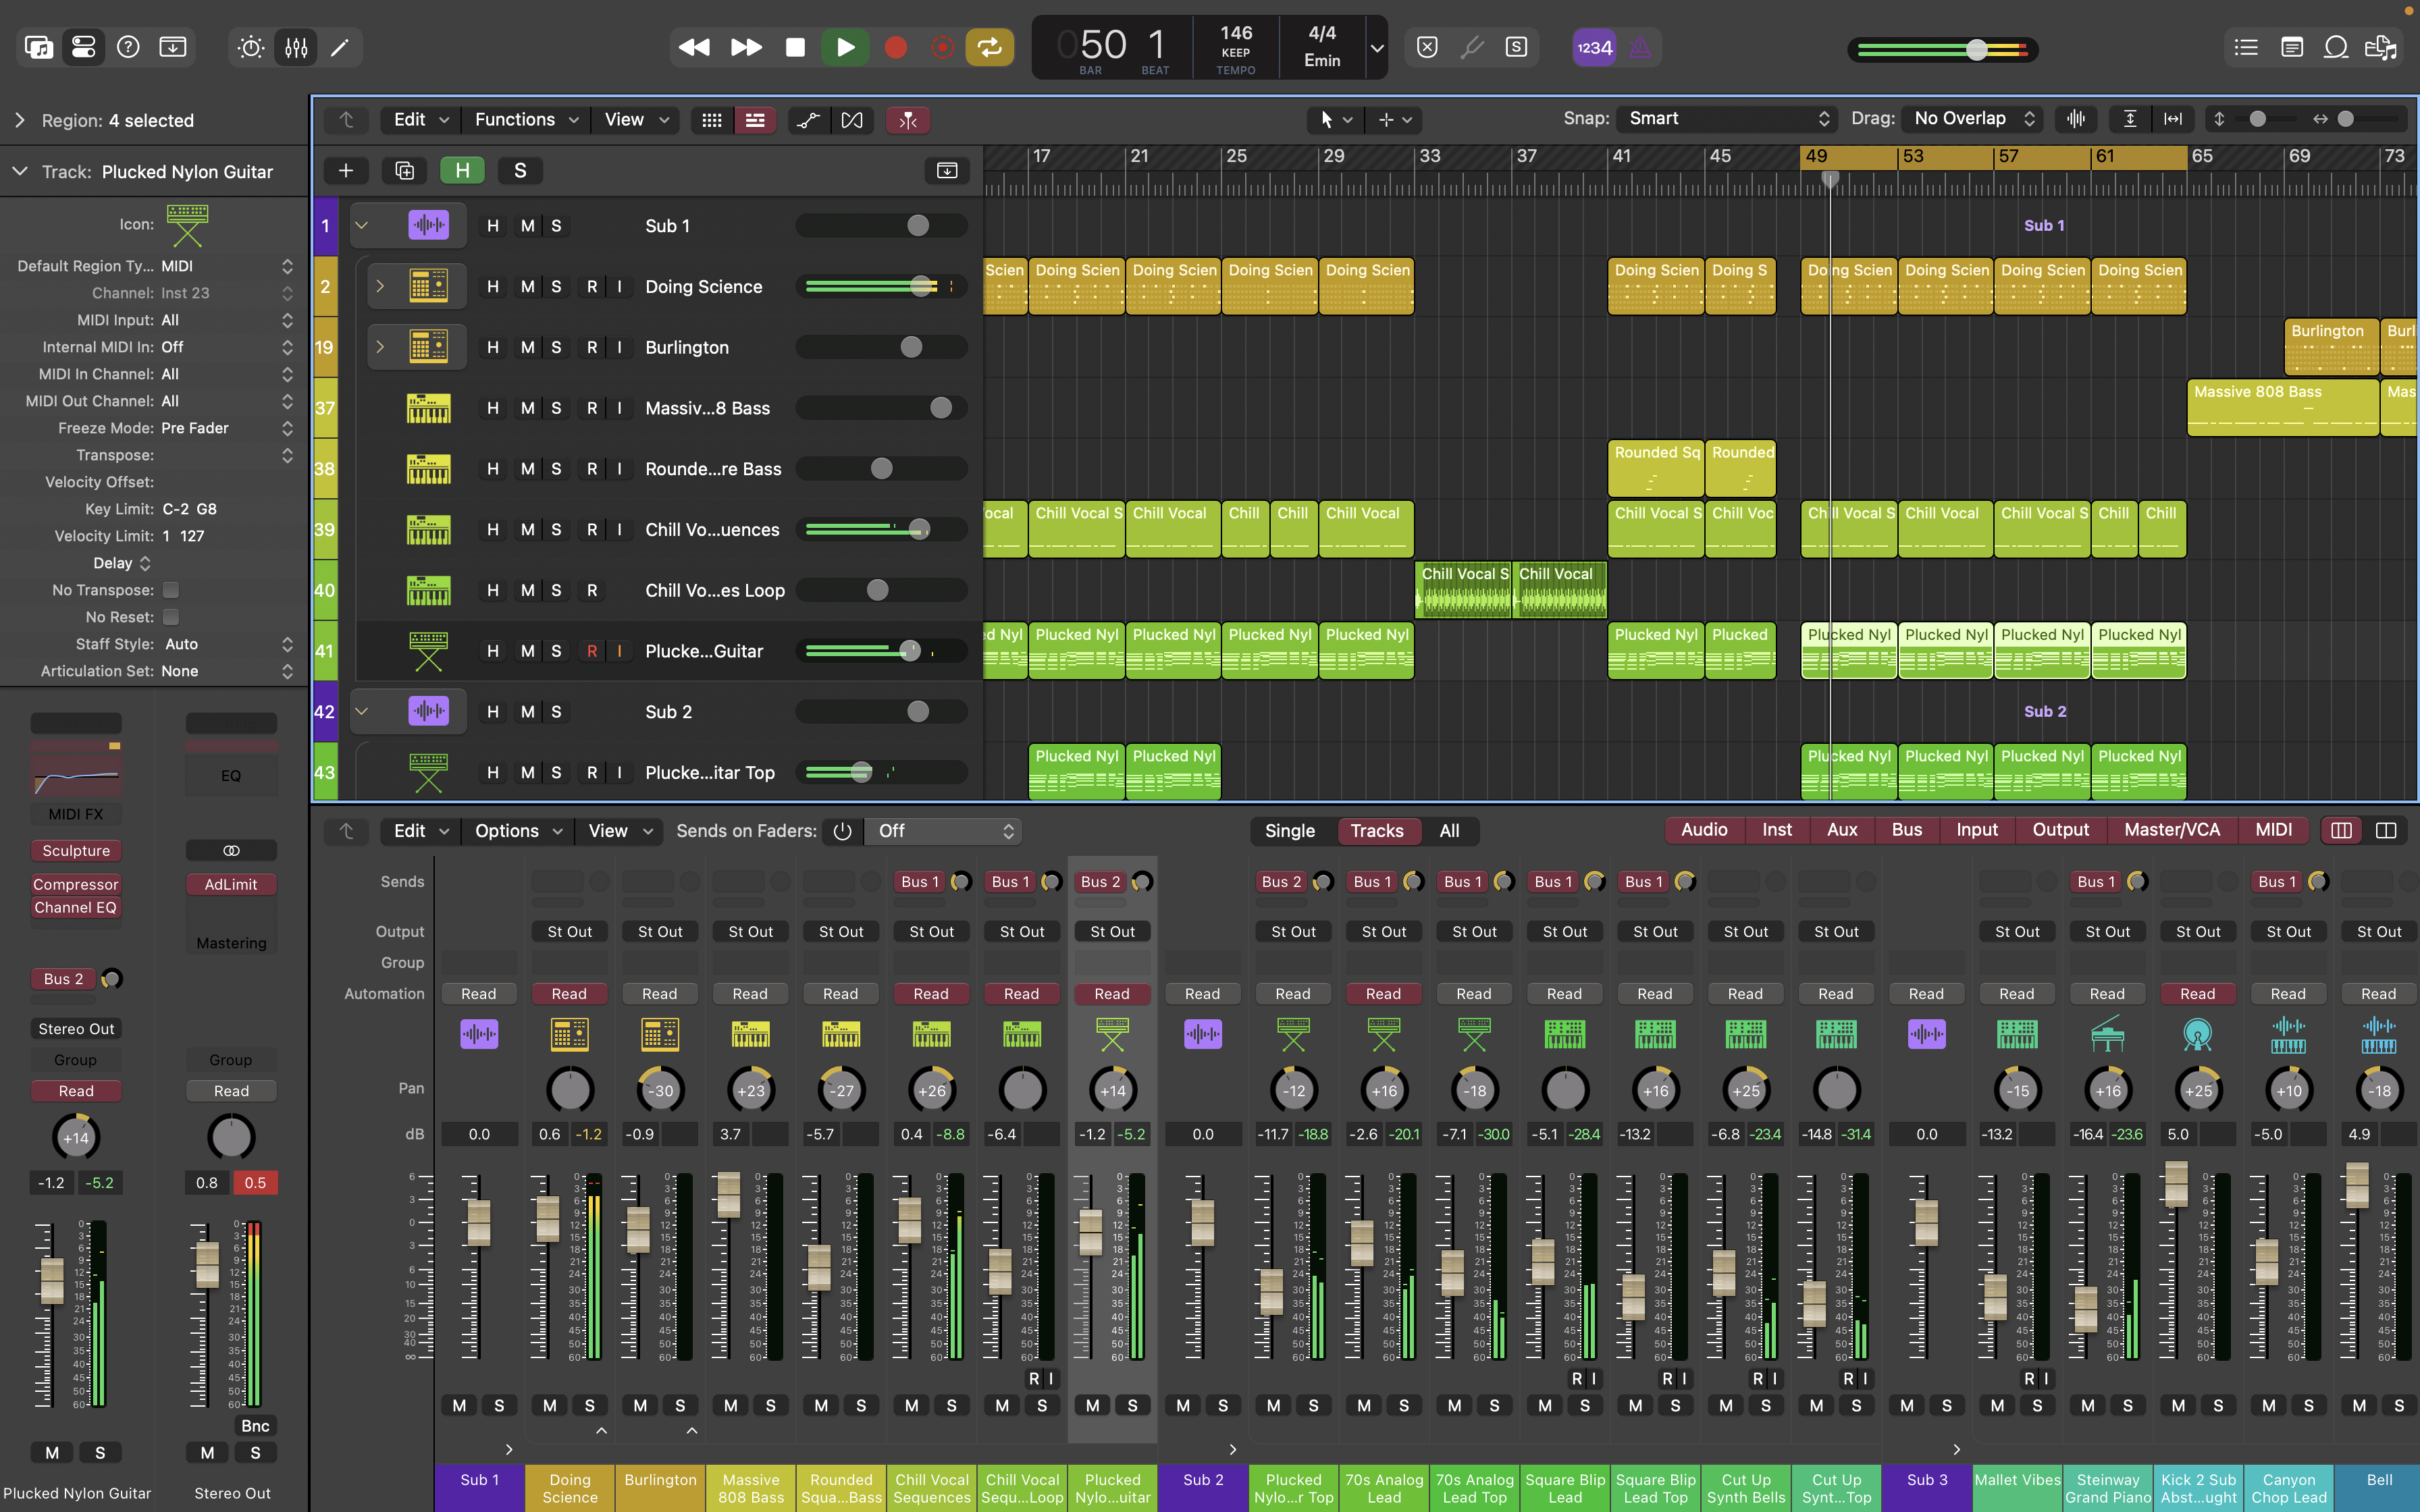The image size is (2420, 1512).
Task: Add new track with plus button
Action: point(346,171)
